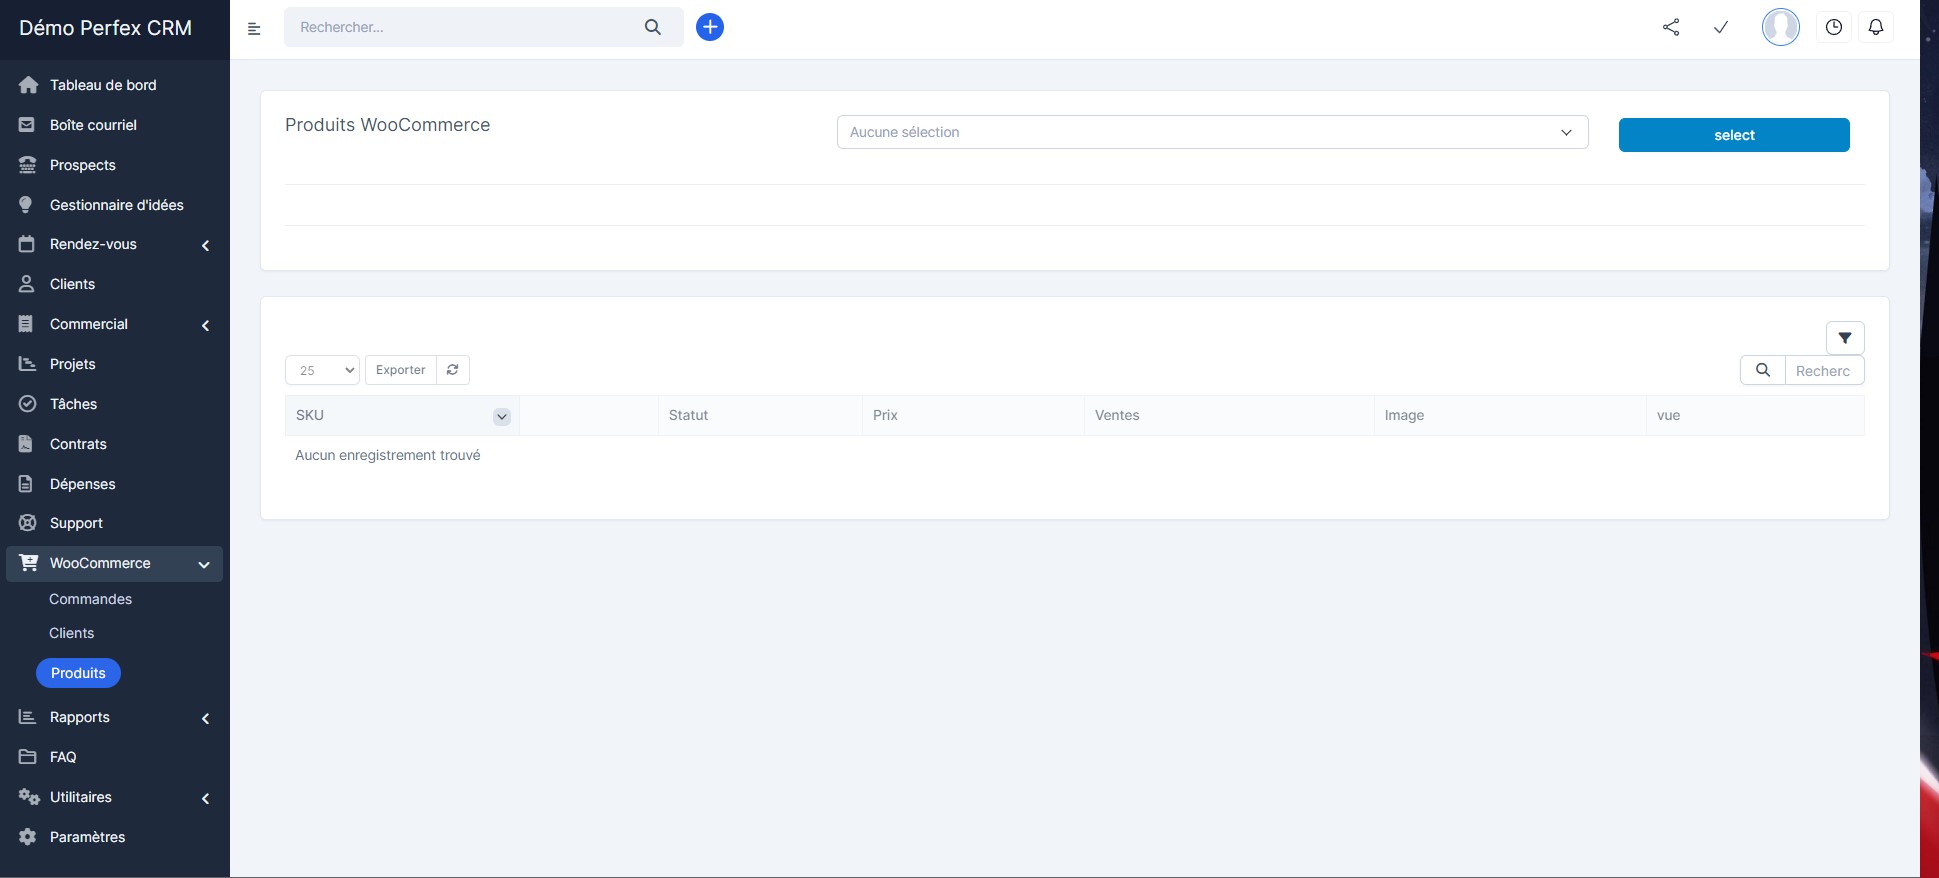Open the blue quick-create plus button
This screenshot has width=1939, height=878.
pyautogui.click(x=710, y=27)
